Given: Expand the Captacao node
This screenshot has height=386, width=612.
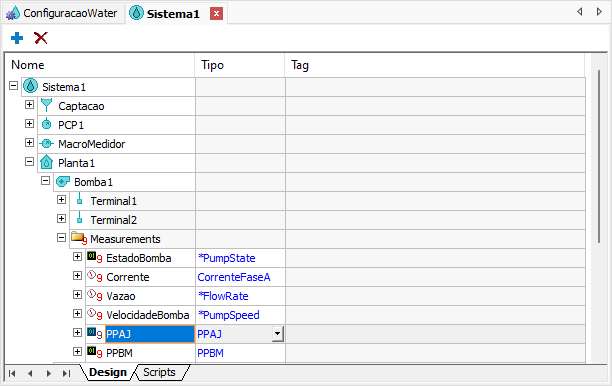Looking at the screenshot, I should [x=29, y=105].
